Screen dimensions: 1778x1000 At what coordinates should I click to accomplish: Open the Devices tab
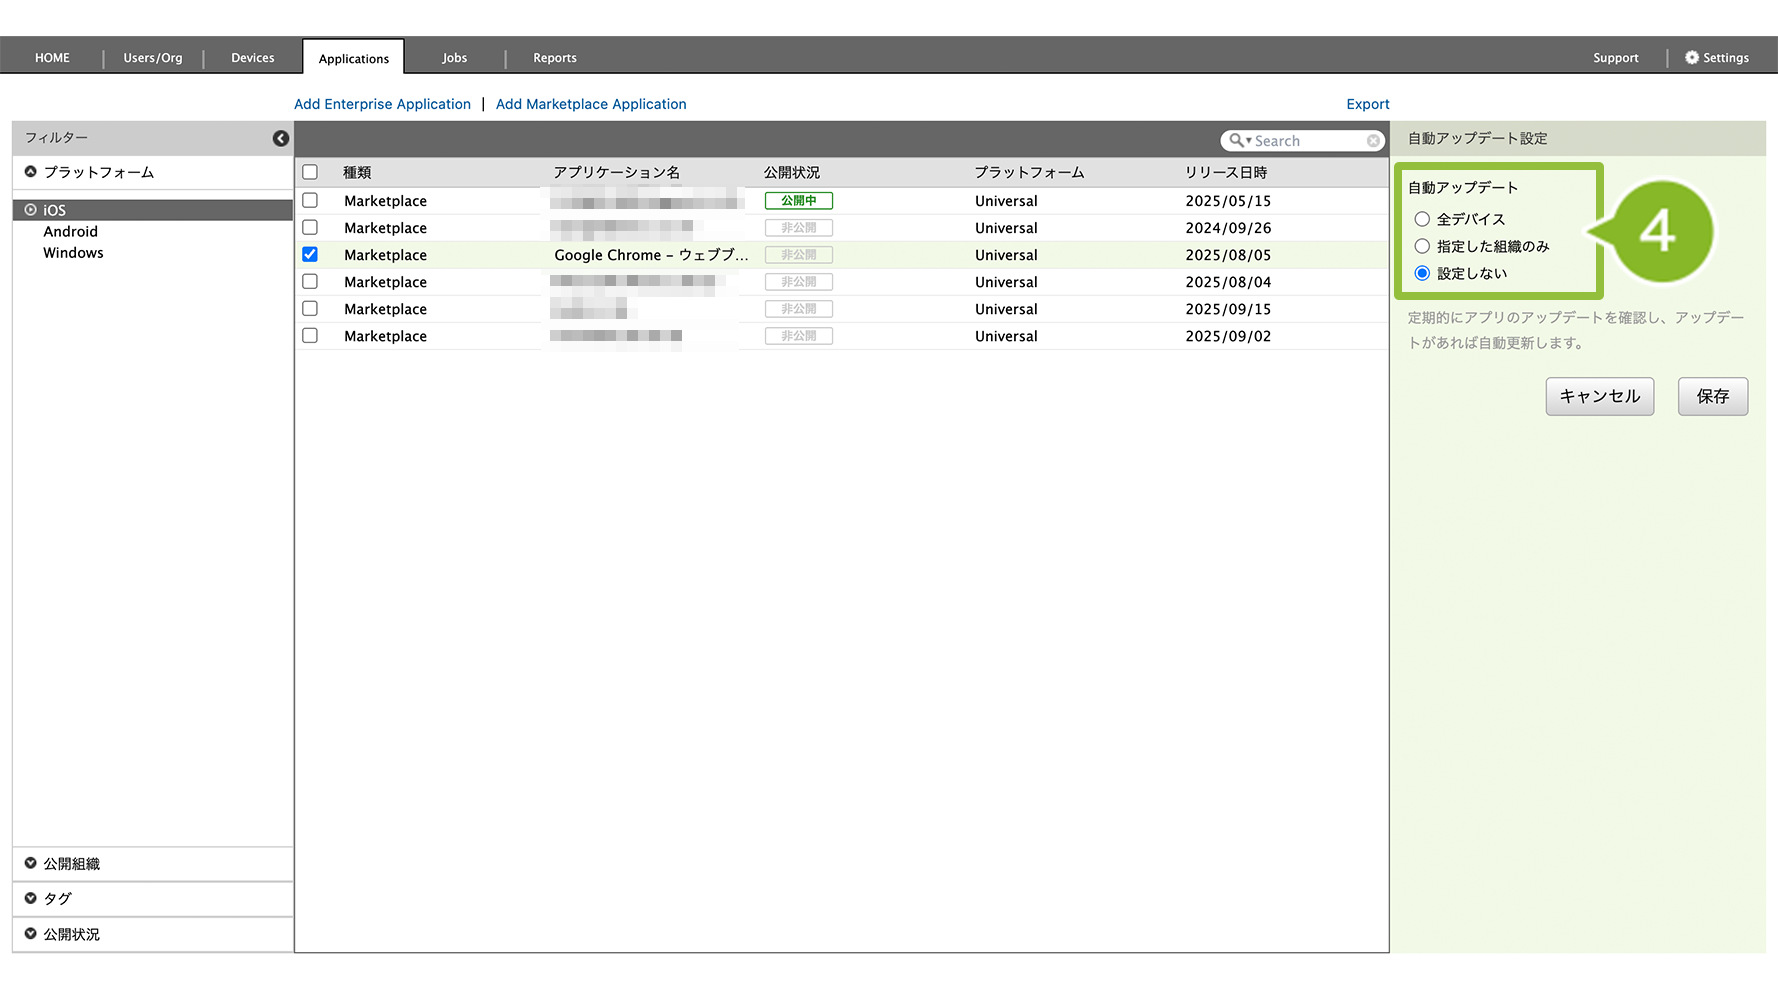pos(252,58)
